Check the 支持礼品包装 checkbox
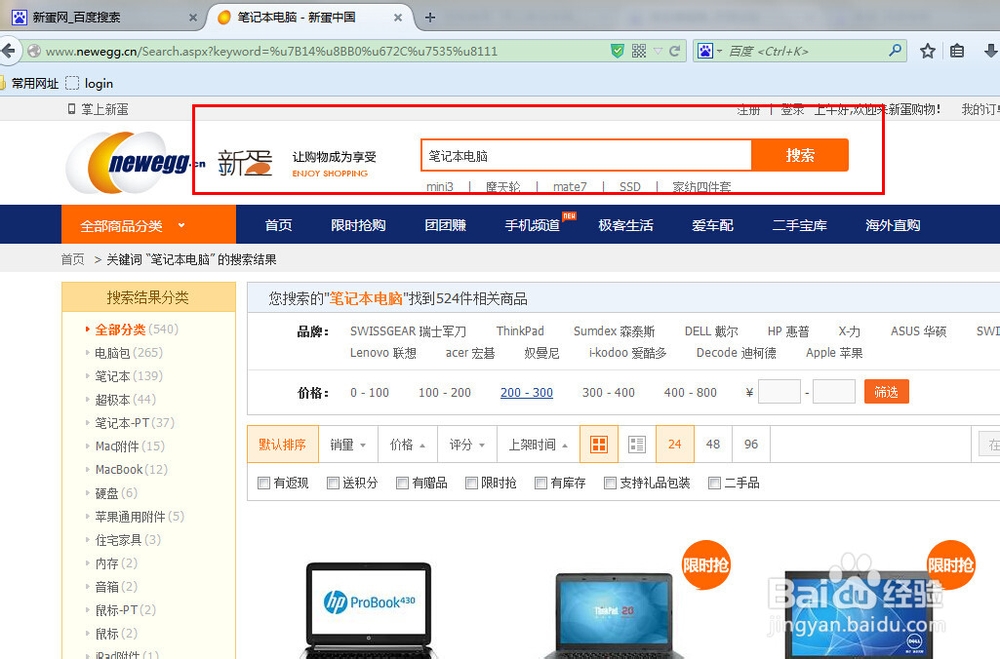This screenshot has width=1000, height=659. (x=610, y=483)
